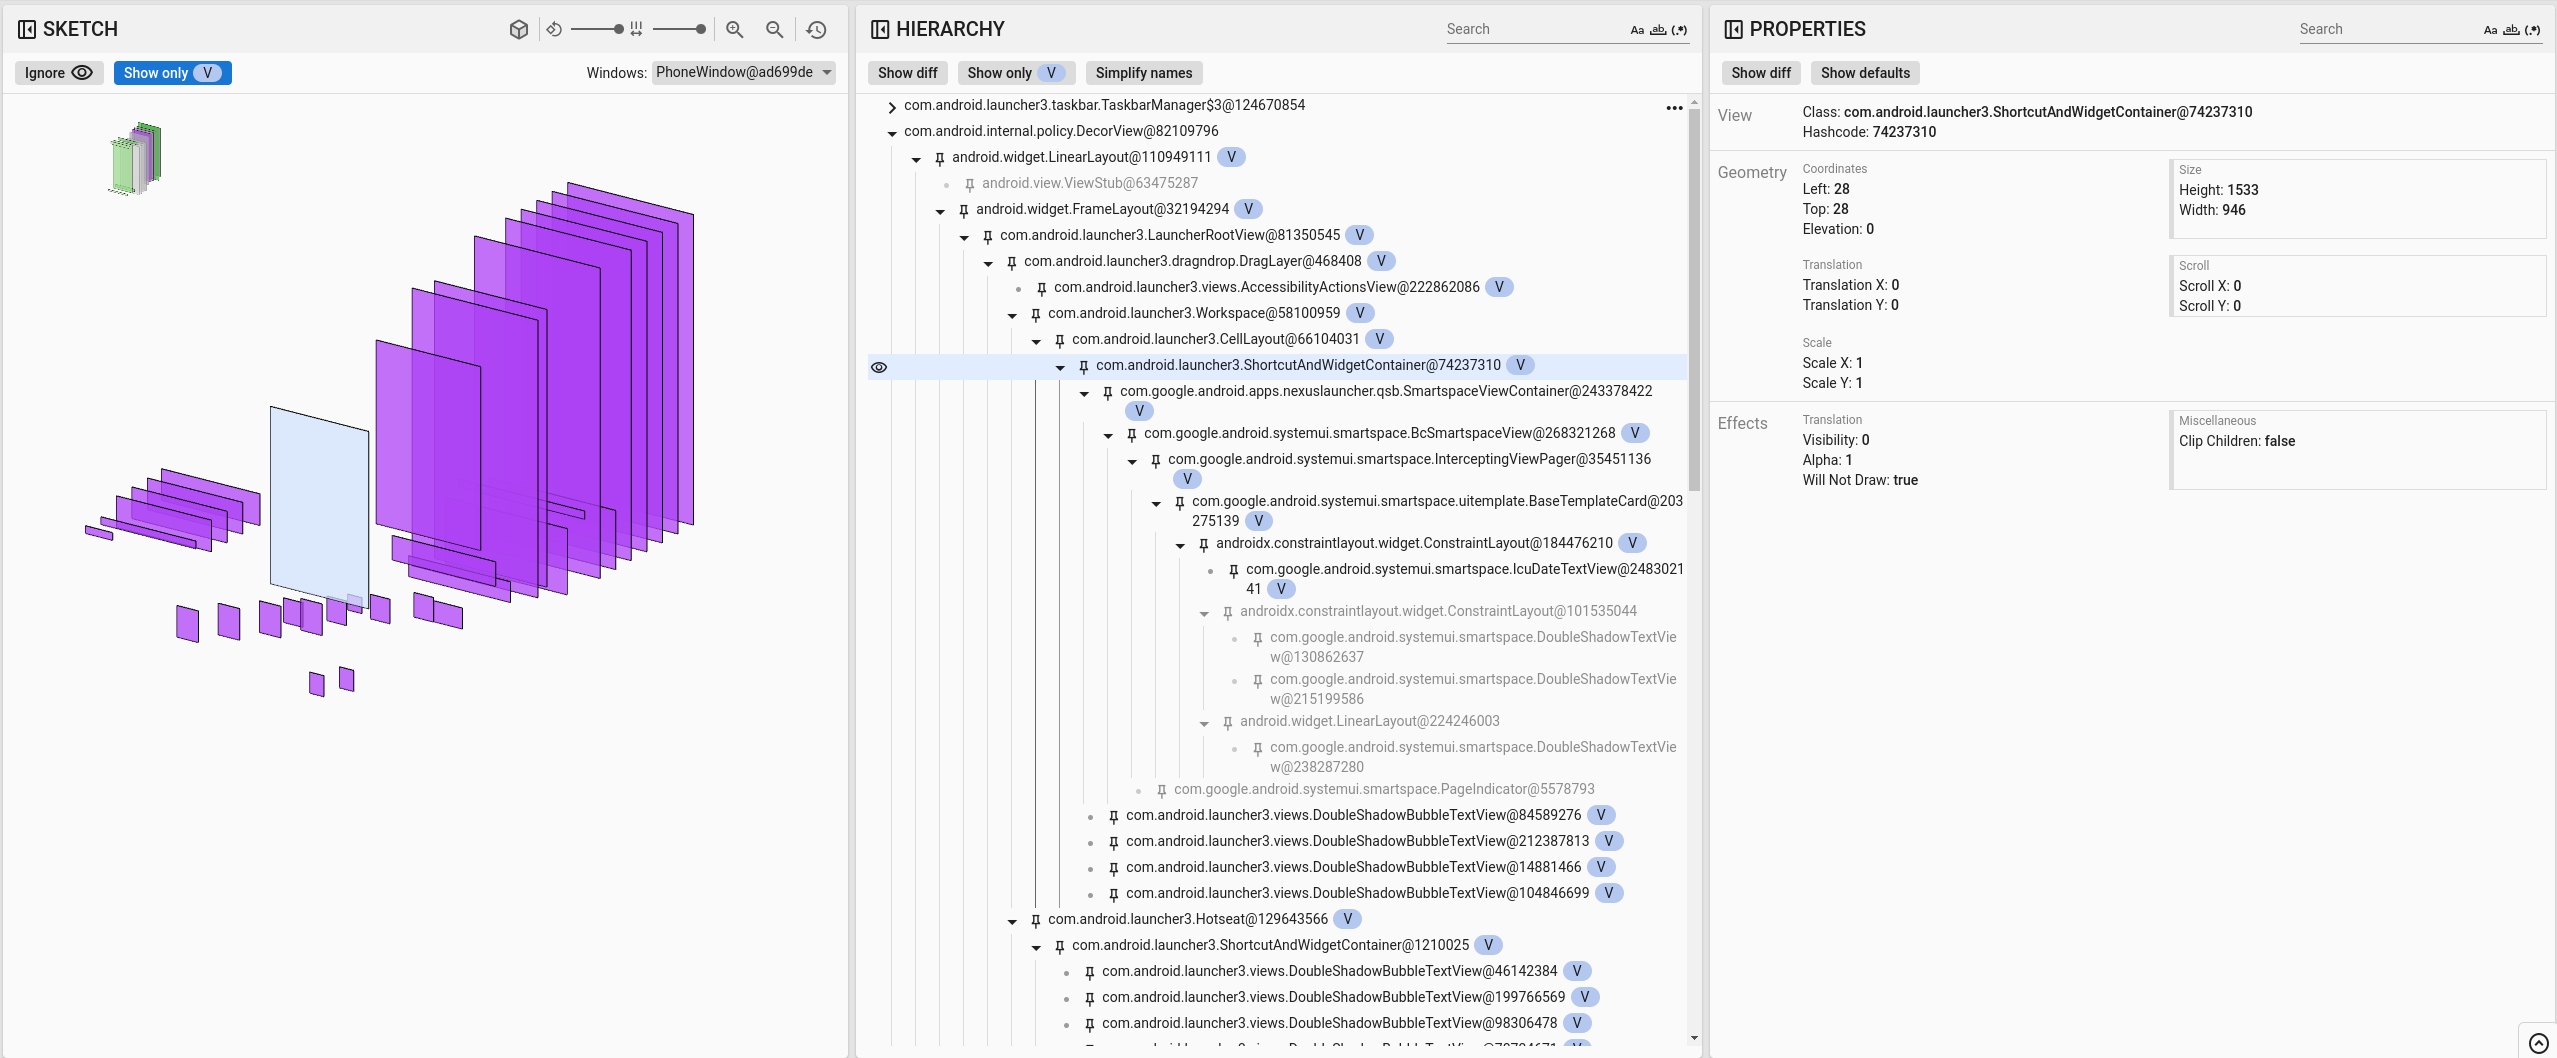Viewport: 2557px width, 1058px height.
Task: Click the reset rotation icon
Action: tap(556, 29)
